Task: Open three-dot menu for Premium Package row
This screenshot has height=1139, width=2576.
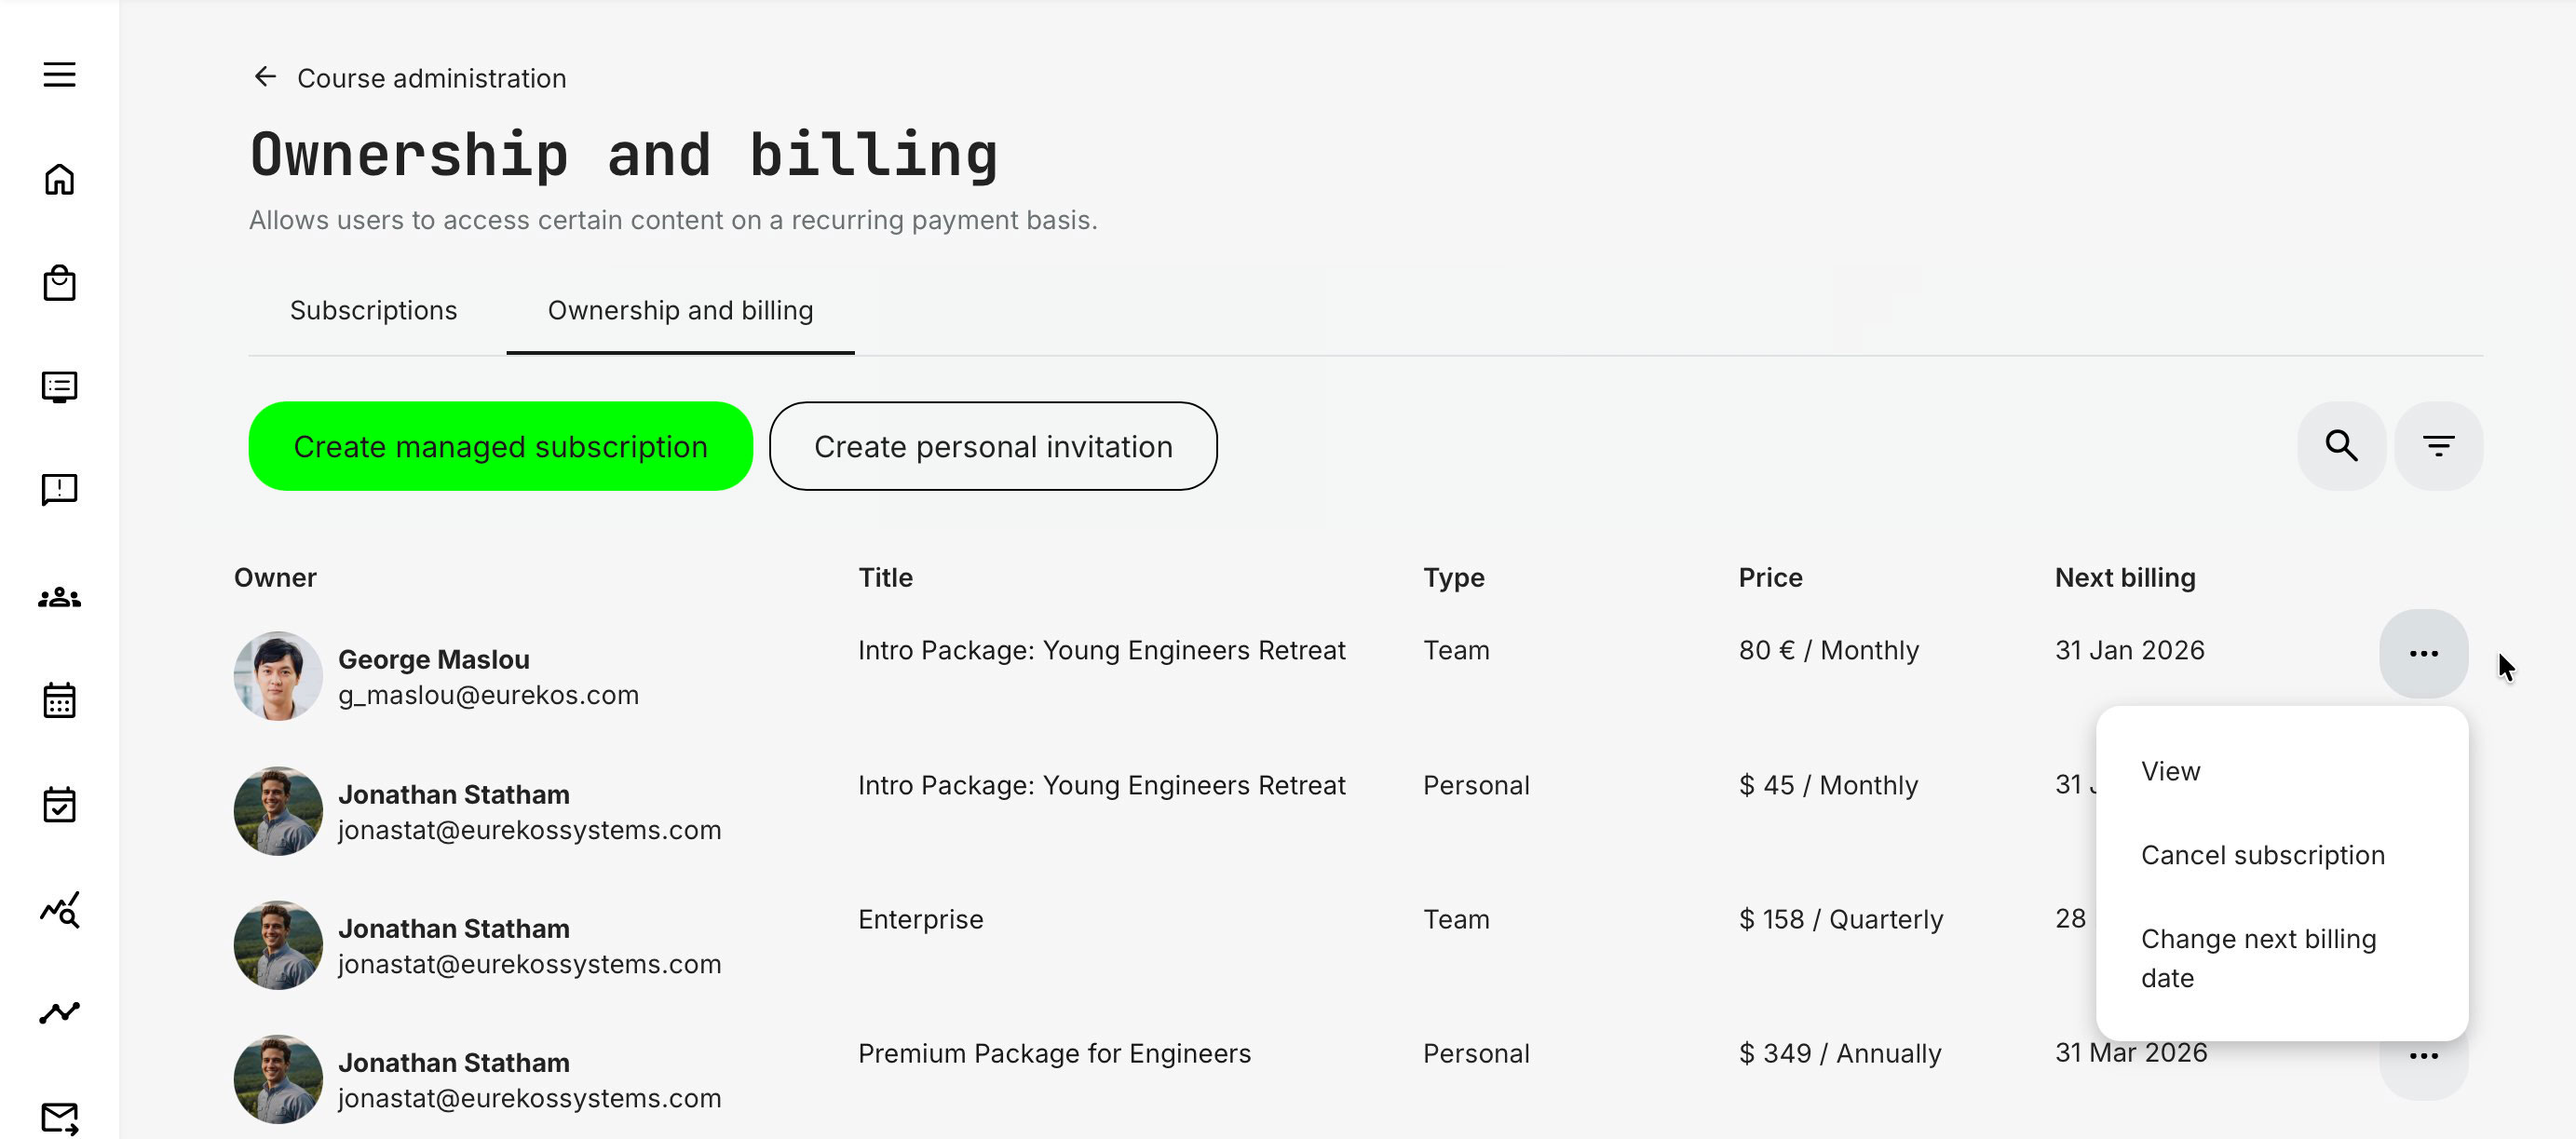Action: (2423, 1058)
